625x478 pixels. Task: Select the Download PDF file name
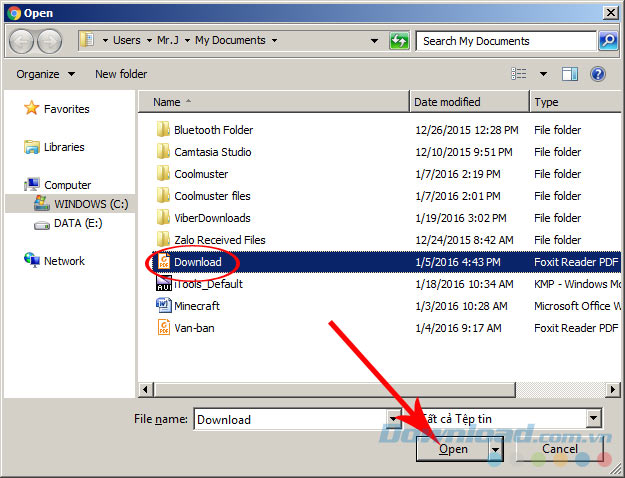pyautogui.click(x=198, y=262)
